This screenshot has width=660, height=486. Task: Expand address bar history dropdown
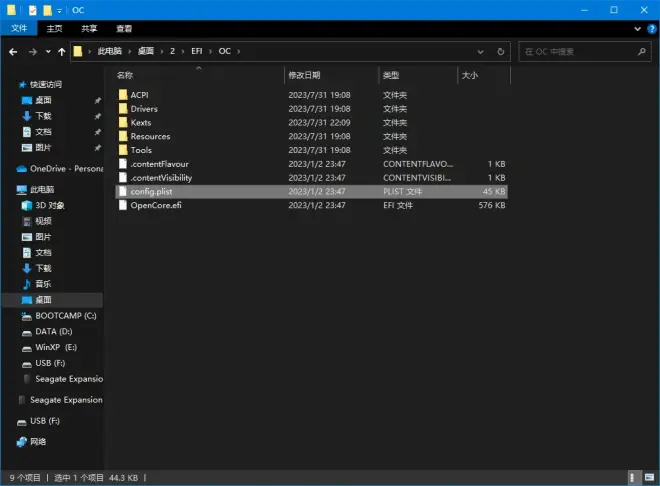point(480,52)
